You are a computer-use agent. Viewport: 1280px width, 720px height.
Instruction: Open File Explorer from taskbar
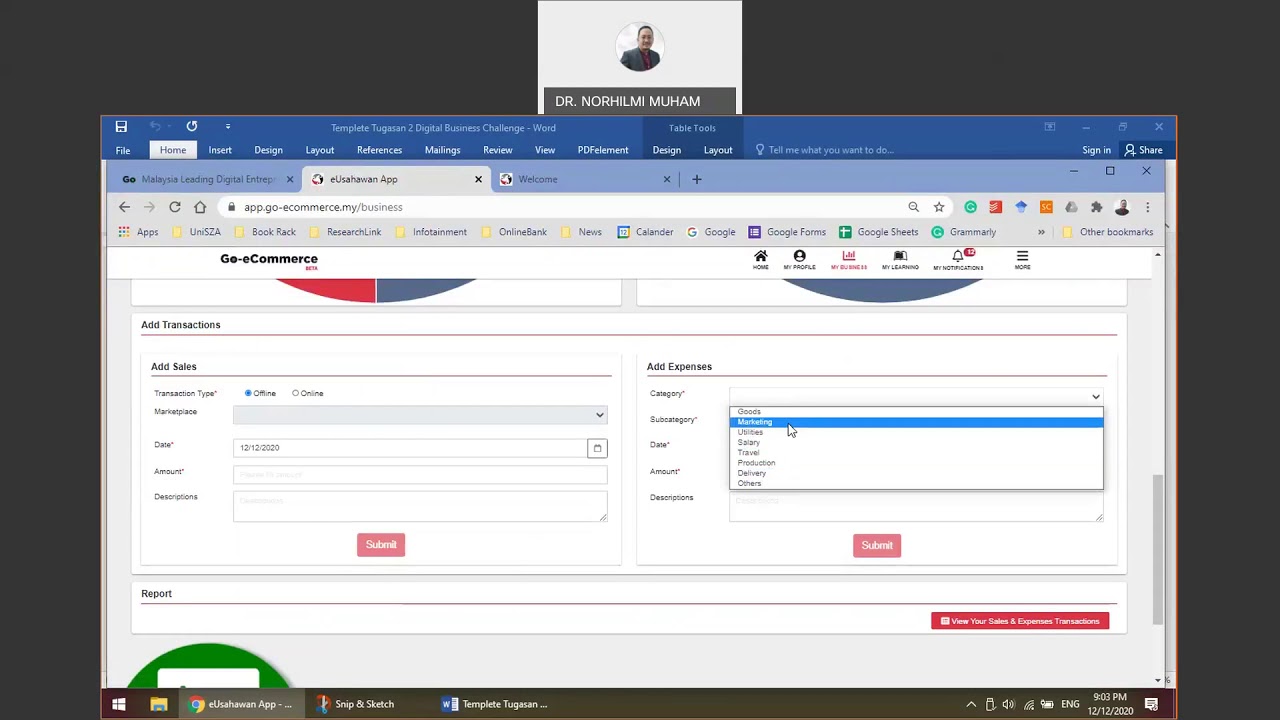point(158,704)
